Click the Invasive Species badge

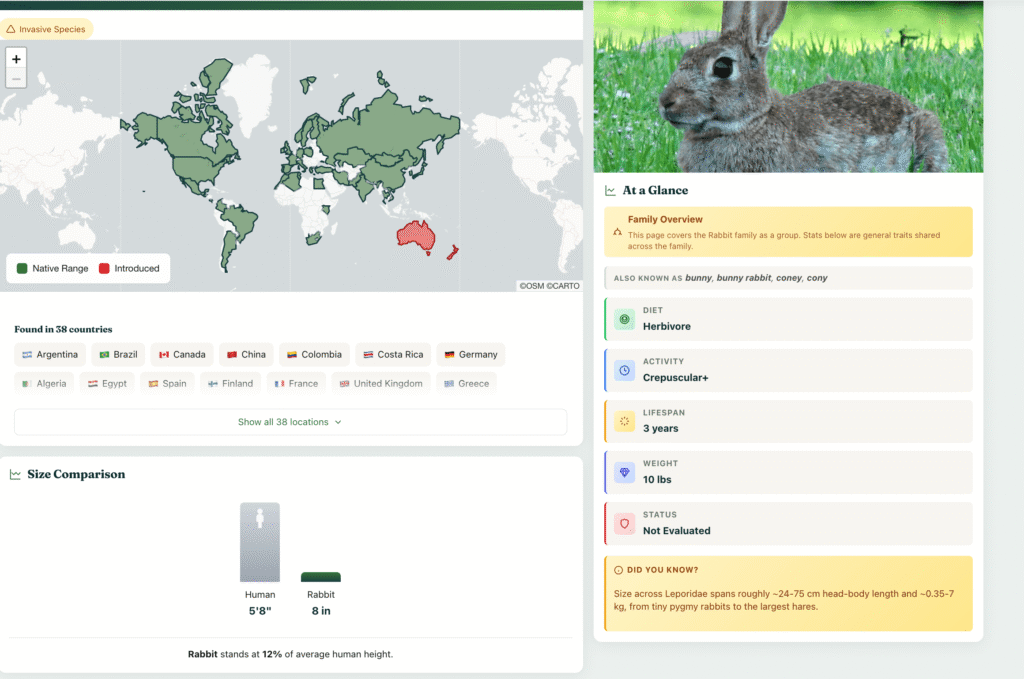click(x=46, y=29)
